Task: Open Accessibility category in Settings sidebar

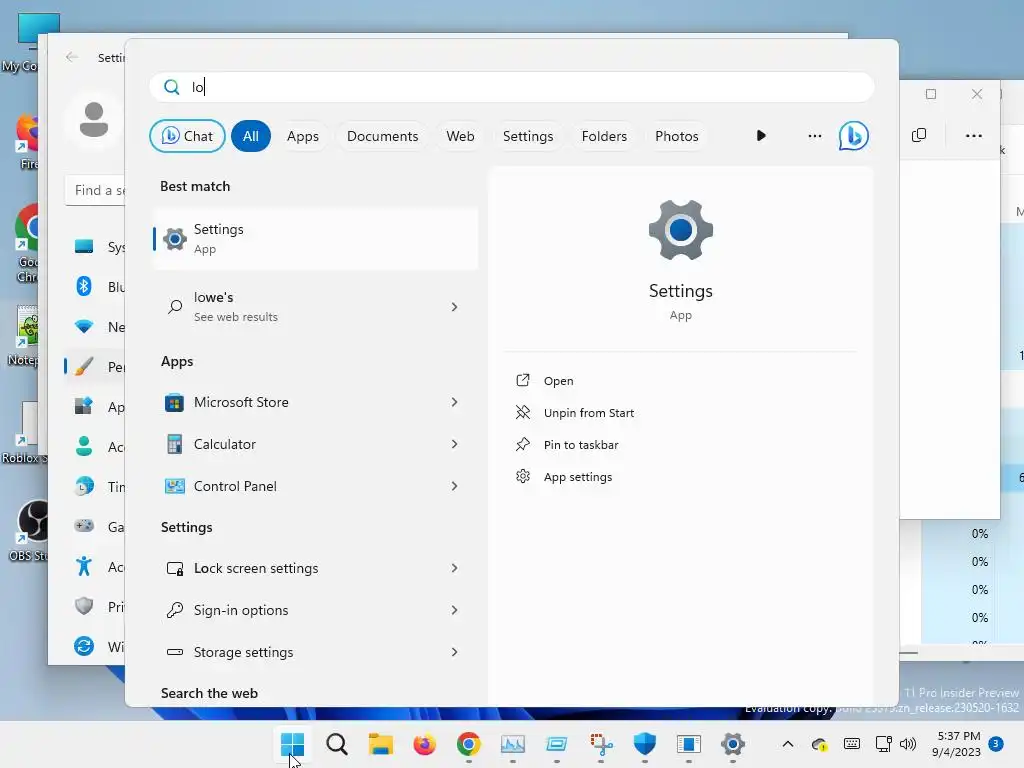Action: click(95, 566)
